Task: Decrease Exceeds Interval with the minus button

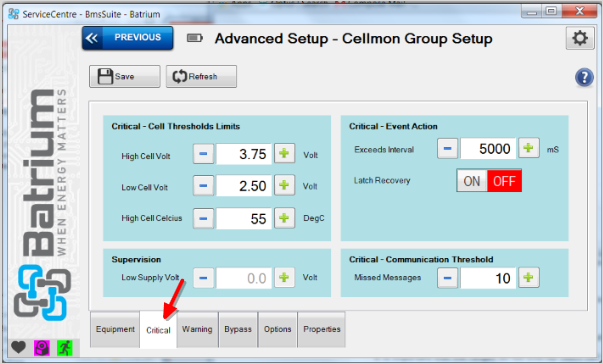Action: click(x=447, y=148)
